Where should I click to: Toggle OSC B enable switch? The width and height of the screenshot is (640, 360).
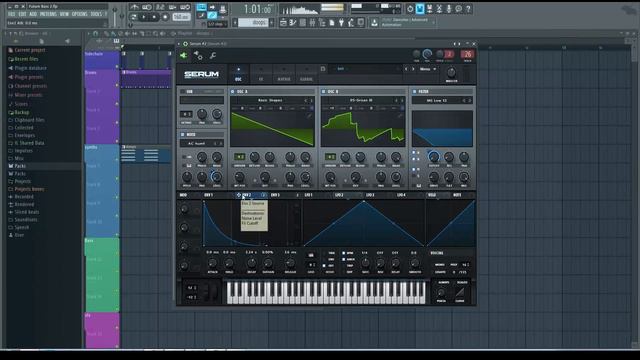point(324,92)
